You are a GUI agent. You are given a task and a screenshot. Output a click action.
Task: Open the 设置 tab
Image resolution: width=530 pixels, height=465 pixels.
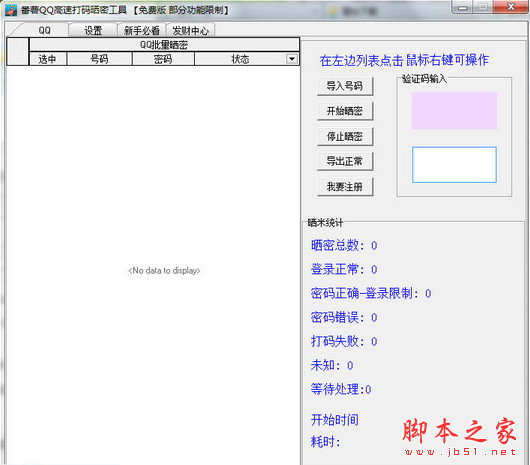point(93,31)
